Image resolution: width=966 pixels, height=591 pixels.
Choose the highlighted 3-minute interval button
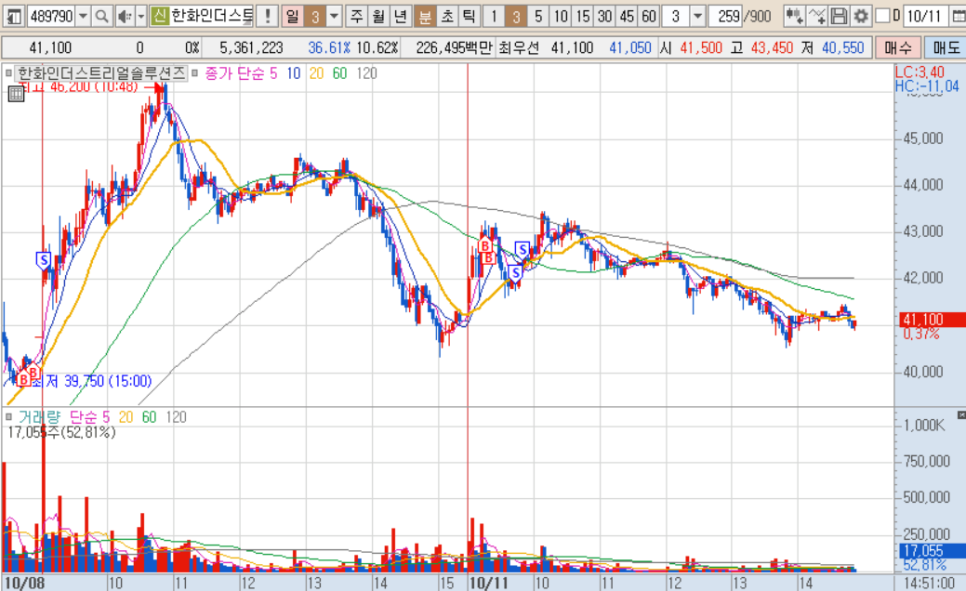pyautogui.click(x=516, y=16)
